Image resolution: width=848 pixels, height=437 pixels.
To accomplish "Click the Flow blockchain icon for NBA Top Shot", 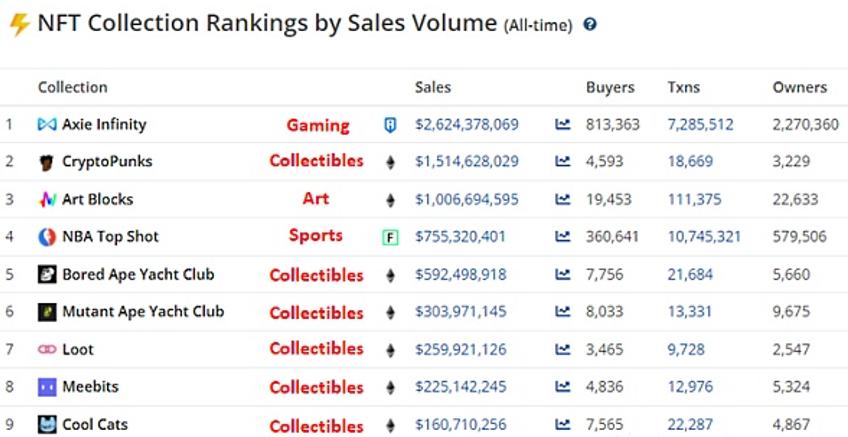I will click(x=390, y=237).
